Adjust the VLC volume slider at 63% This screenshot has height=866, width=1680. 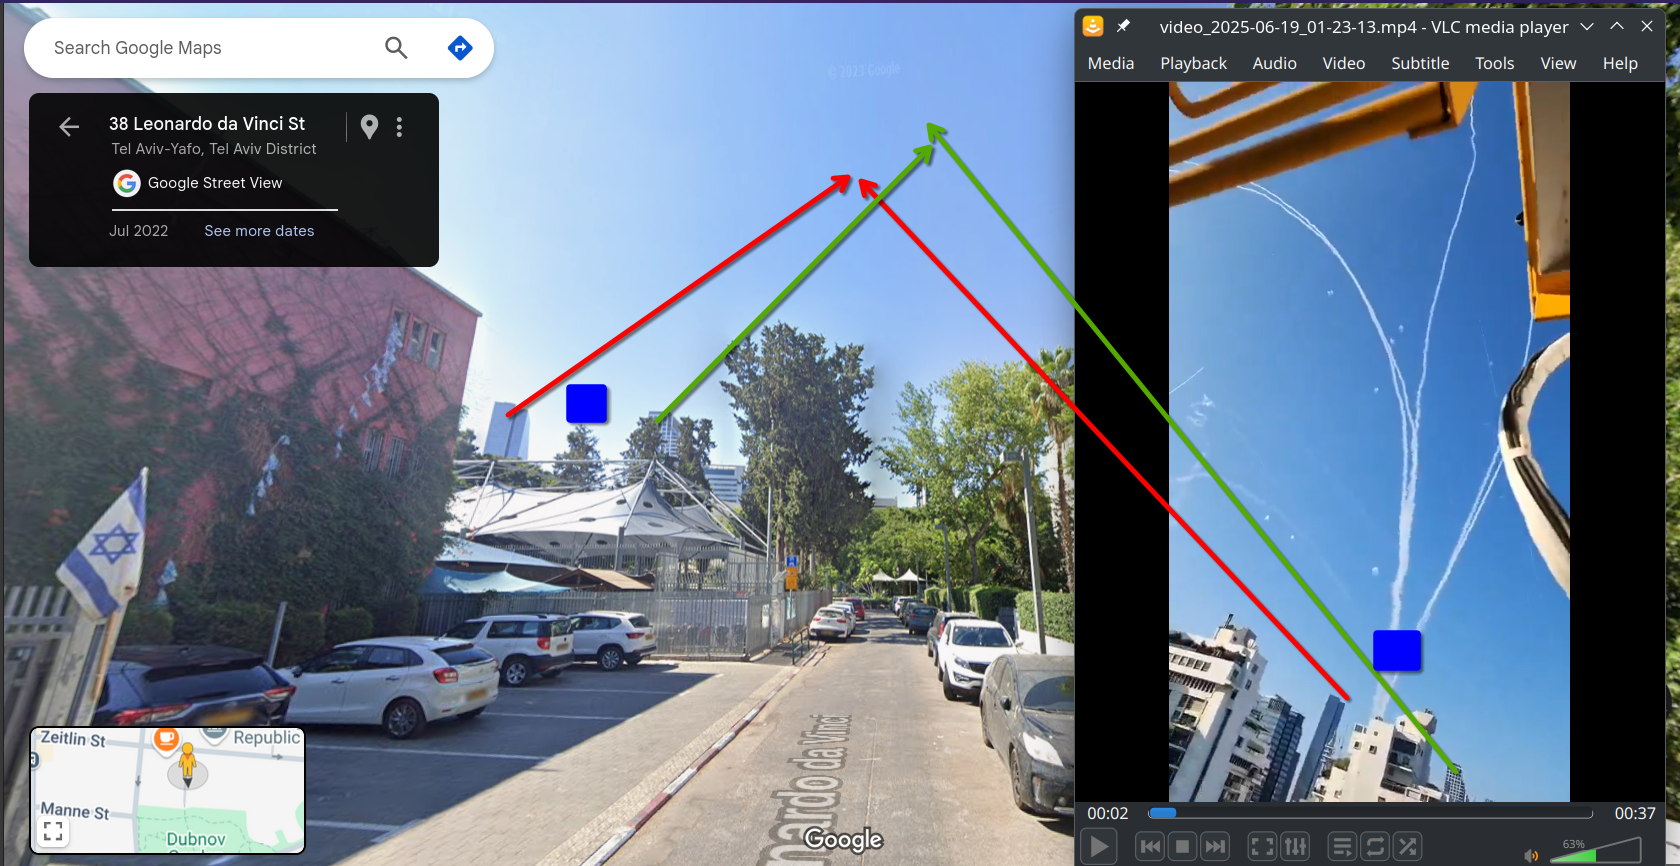pos(1596,850)
